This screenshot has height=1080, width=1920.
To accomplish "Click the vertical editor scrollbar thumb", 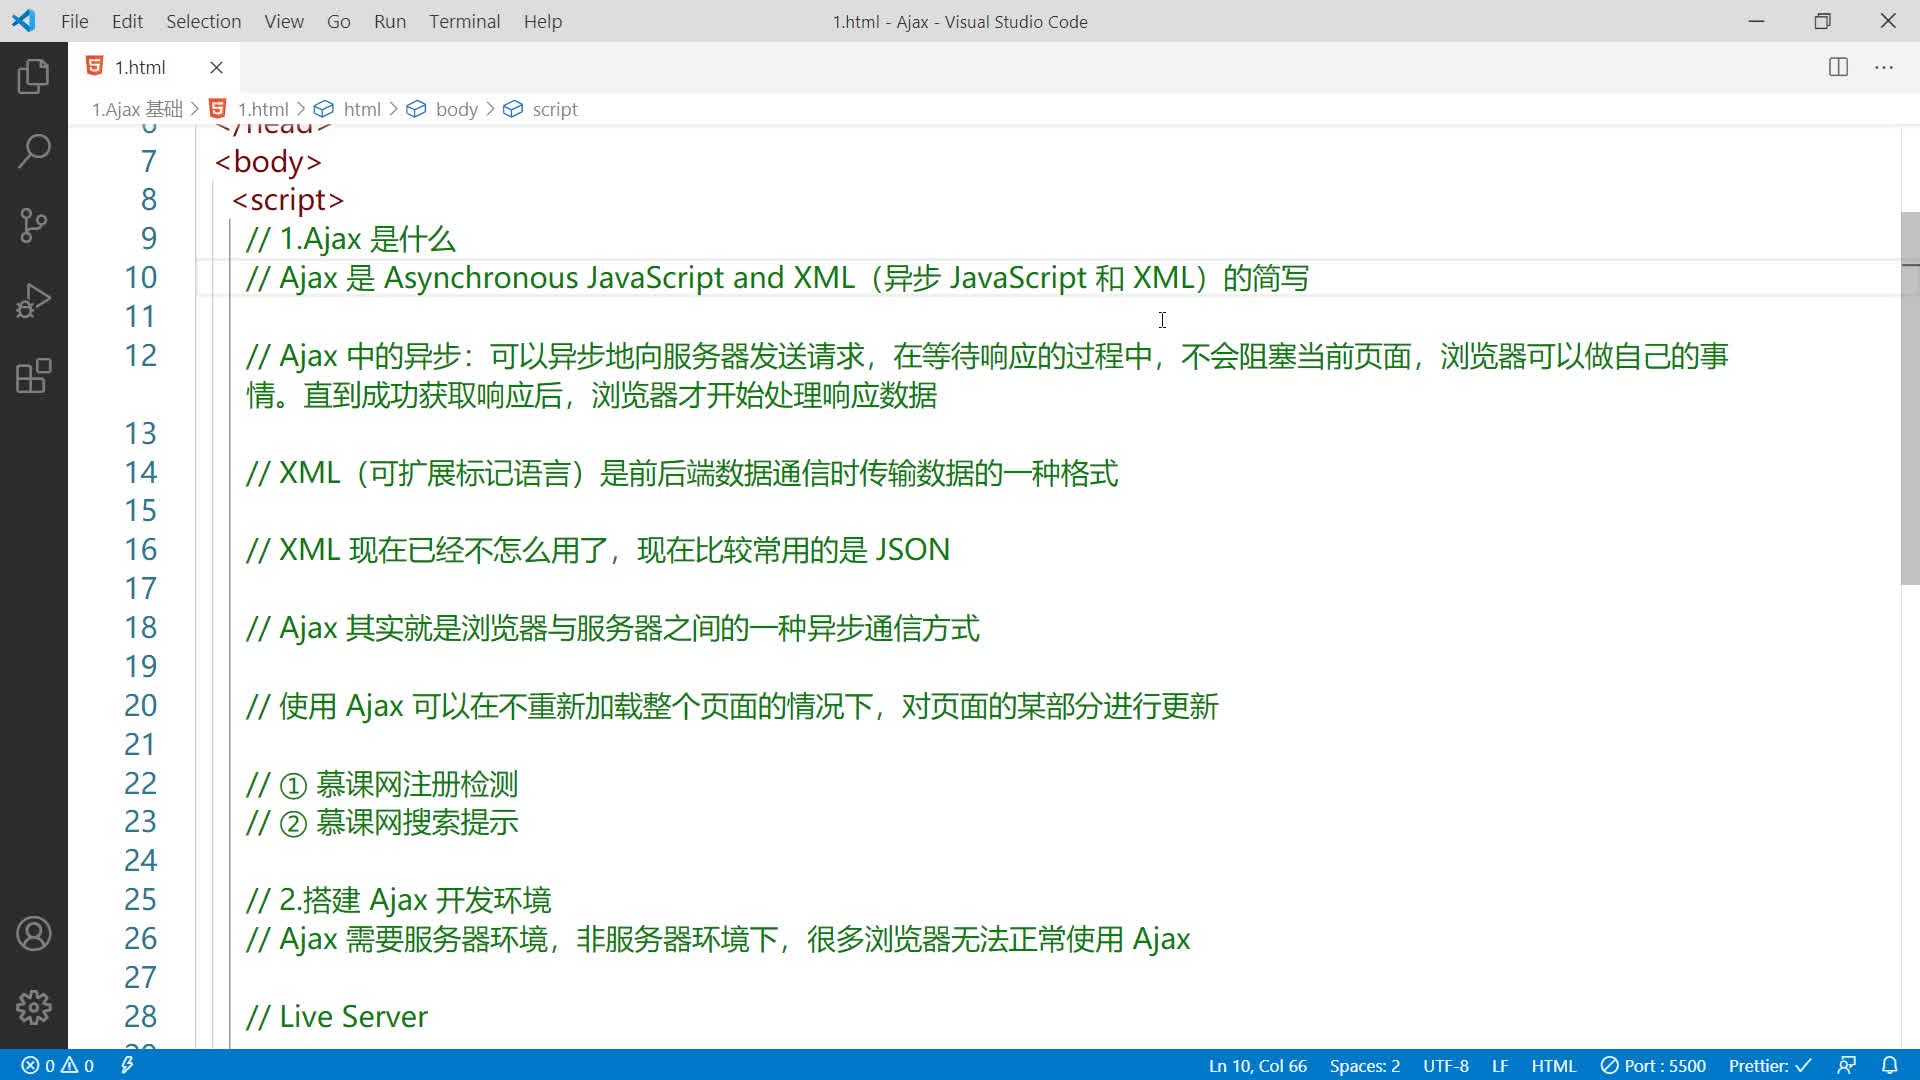I will (x=1909, y=400).
